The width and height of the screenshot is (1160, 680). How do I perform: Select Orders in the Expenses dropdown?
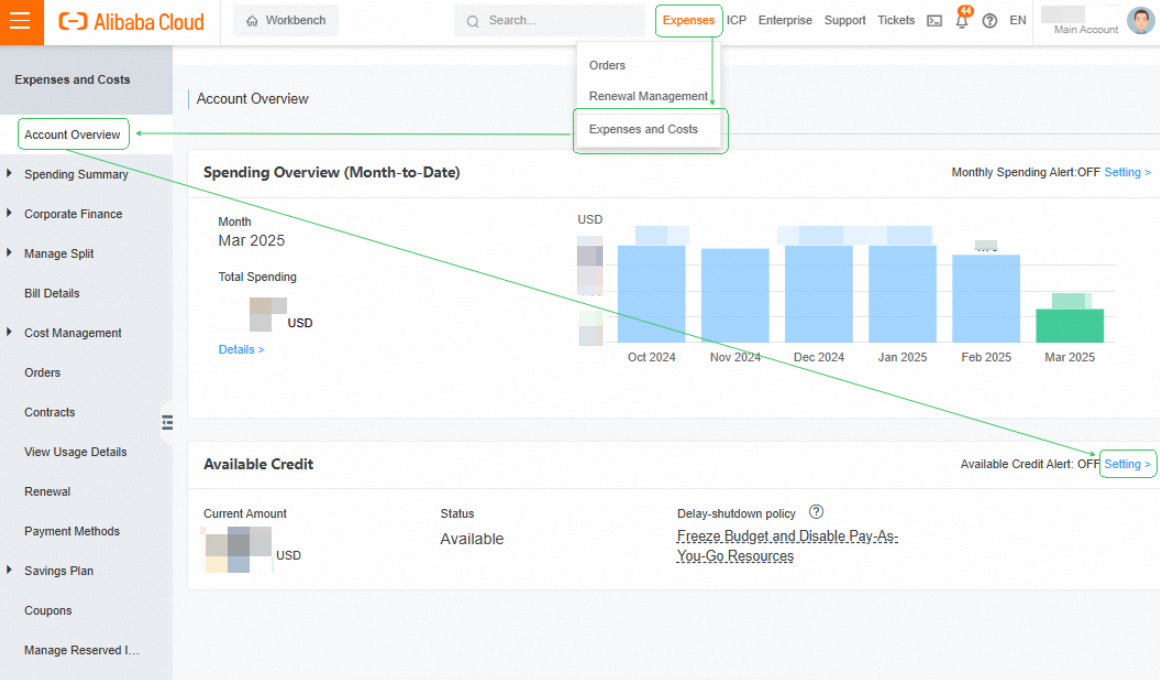[x=607, y=65]
